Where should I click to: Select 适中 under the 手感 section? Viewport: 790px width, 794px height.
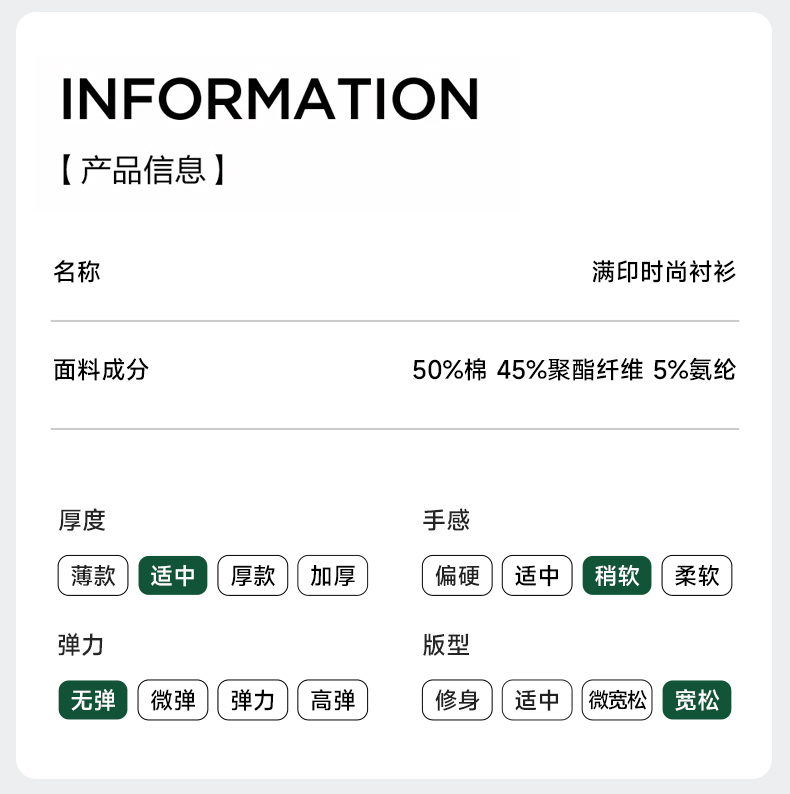tap(537, 576)
